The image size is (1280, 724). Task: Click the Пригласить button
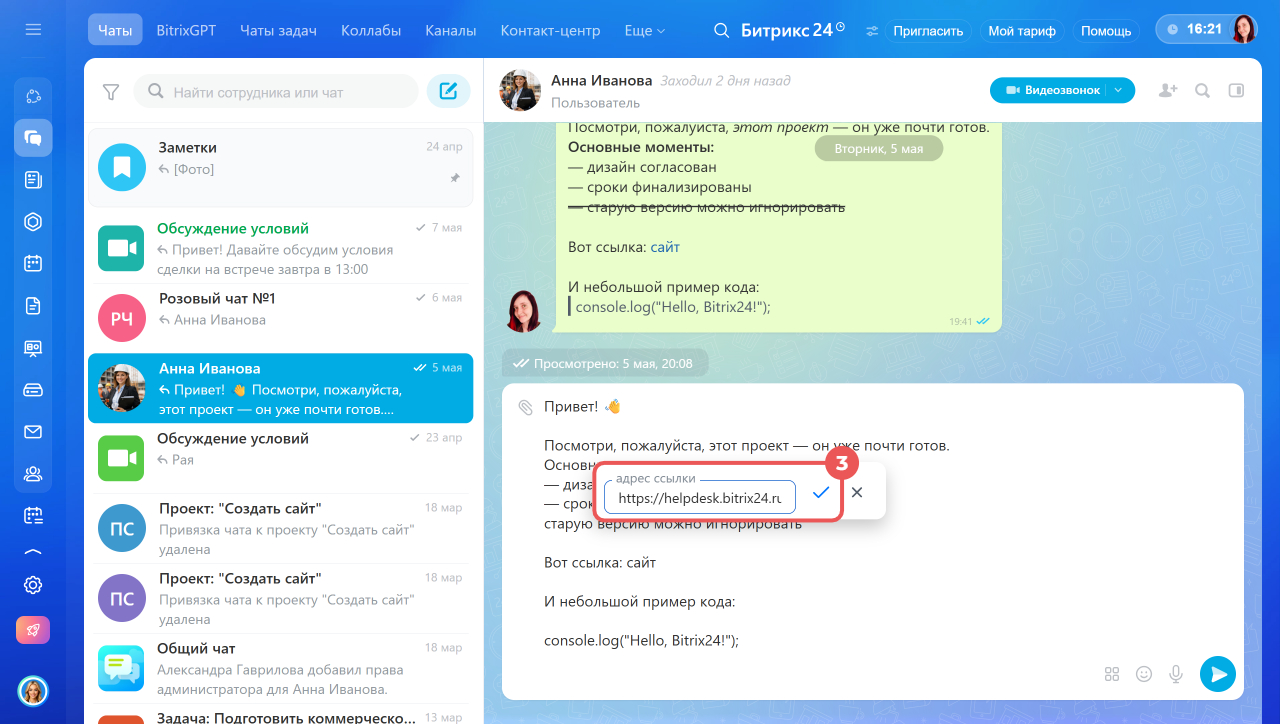[x=928, y=31]
